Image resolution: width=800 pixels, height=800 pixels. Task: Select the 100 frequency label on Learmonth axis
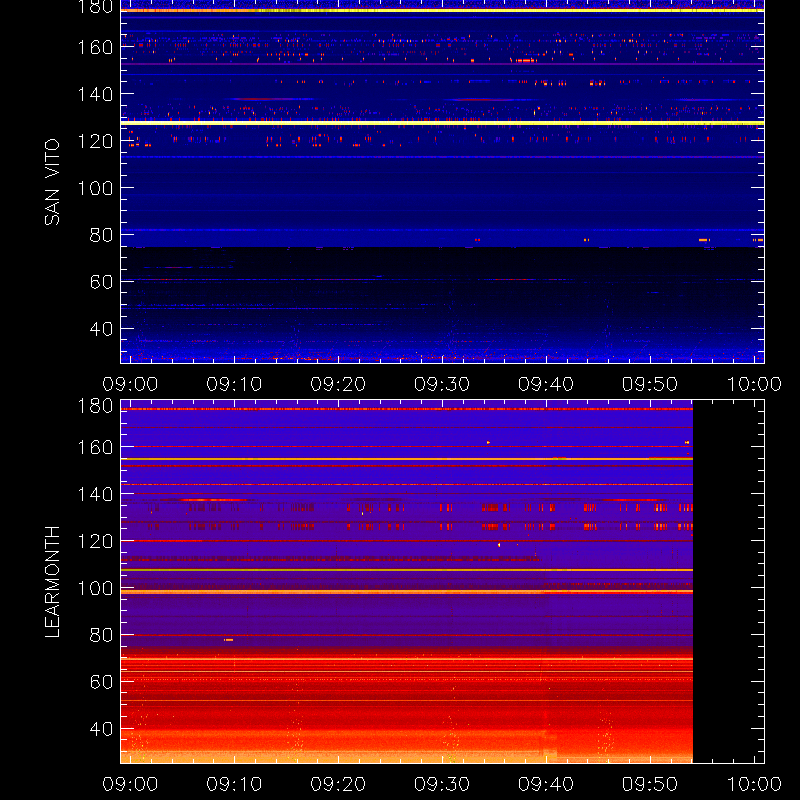click(95, 588)
